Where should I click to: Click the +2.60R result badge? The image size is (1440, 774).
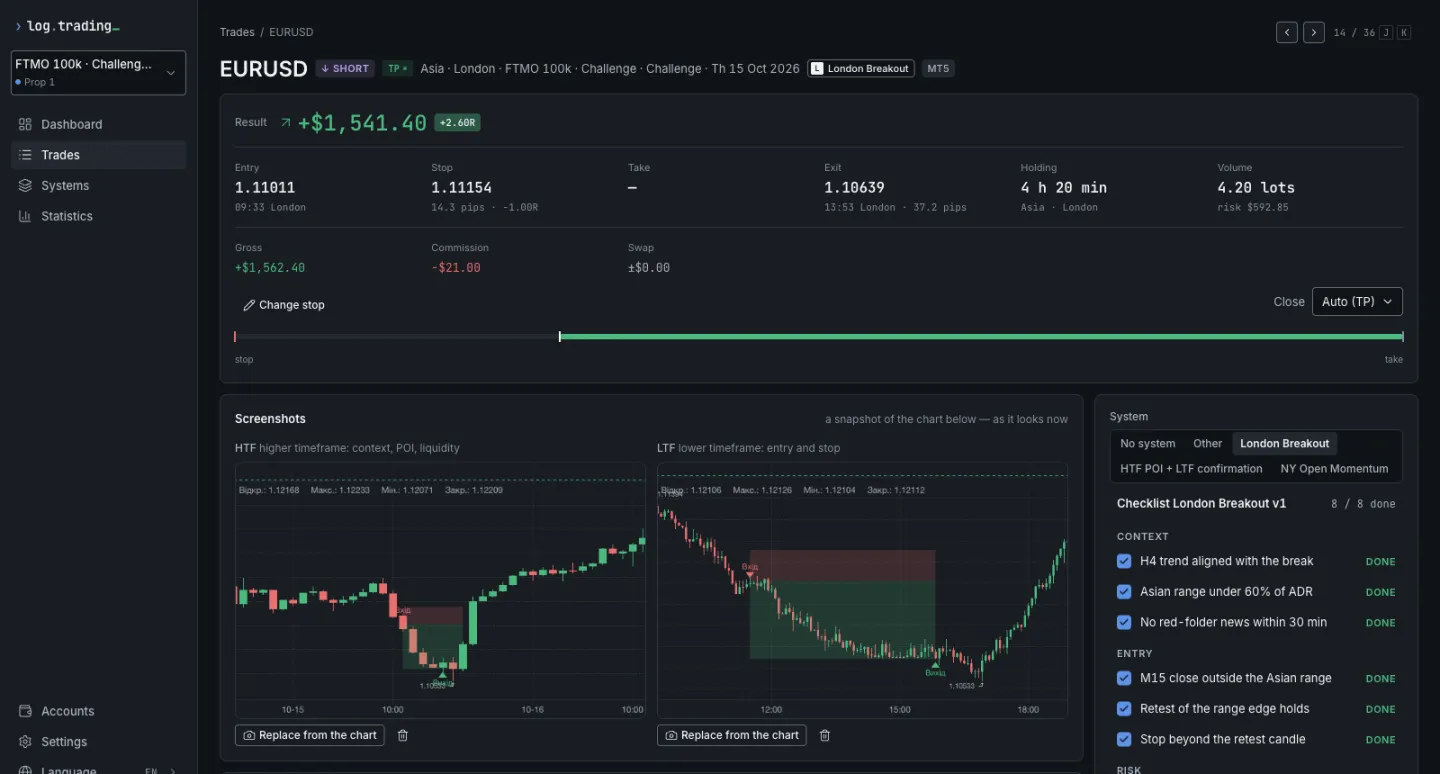[458, 123]
